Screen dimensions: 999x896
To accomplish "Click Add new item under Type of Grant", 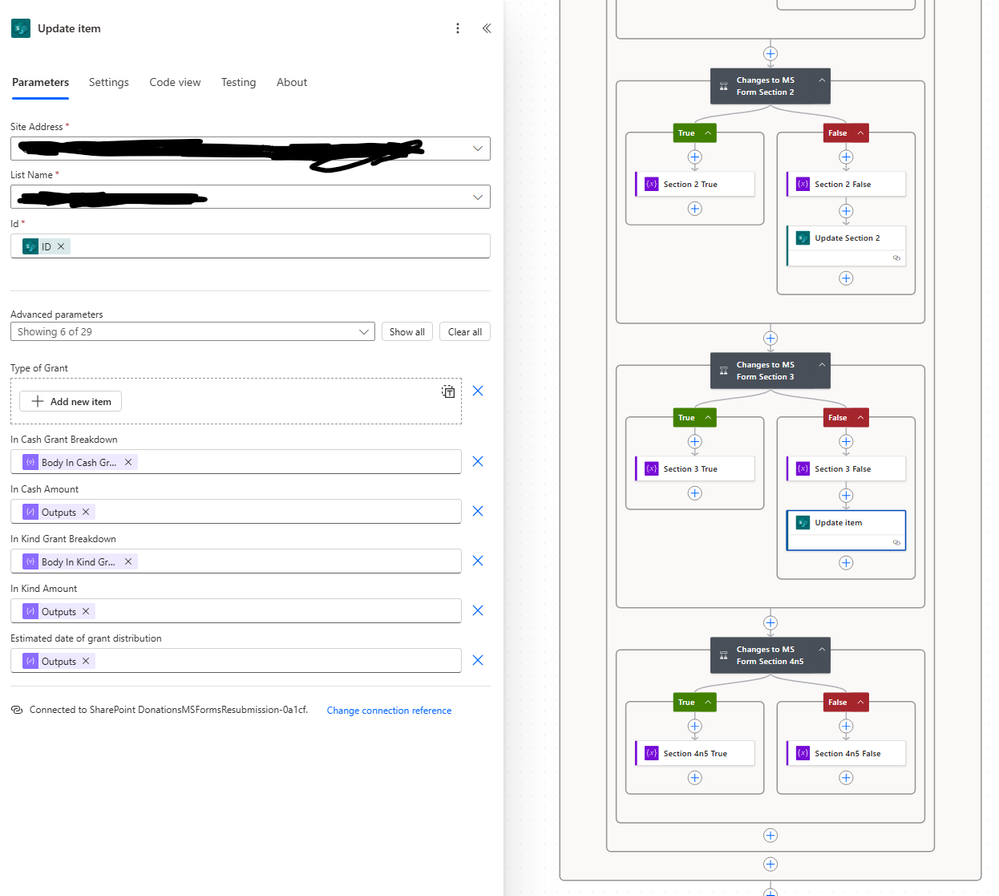I will pyautogui.click(x=71, y=401).
